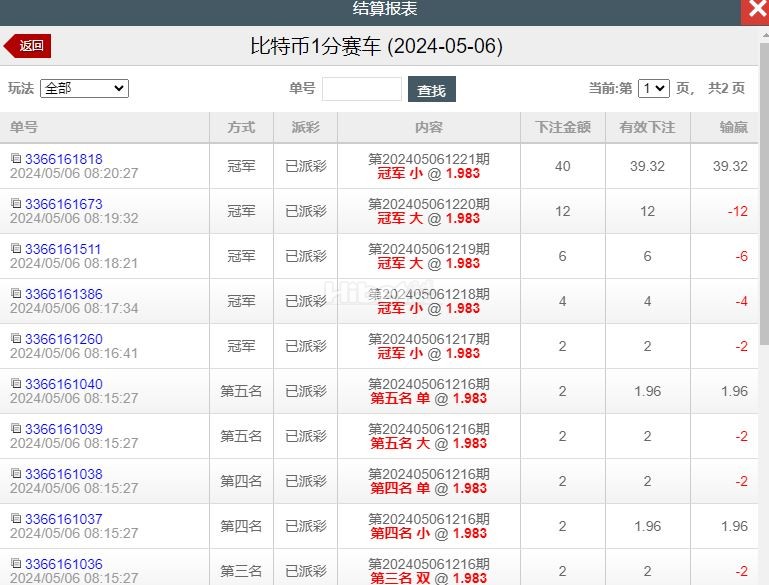
Task: Click the copy icon beside order 3366161511
Action: point(16,248)
